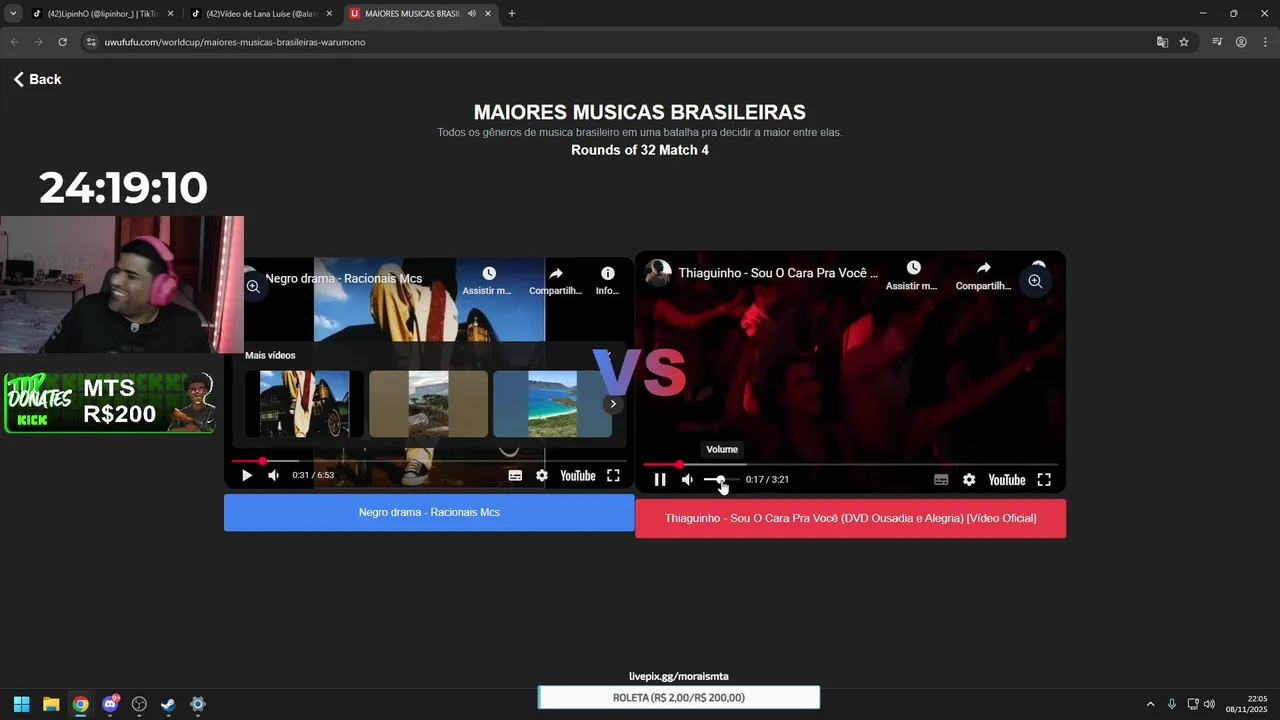Open system volume tray icon
Image resolution: width=1280 pixels, height=720 pixels.
point(1209,704)
